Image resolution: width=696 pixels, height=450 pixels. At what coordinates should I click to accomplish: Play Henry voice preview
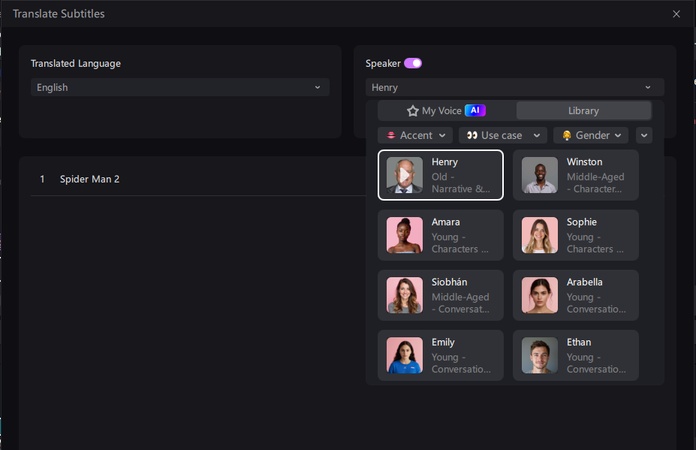coord(404,175)
